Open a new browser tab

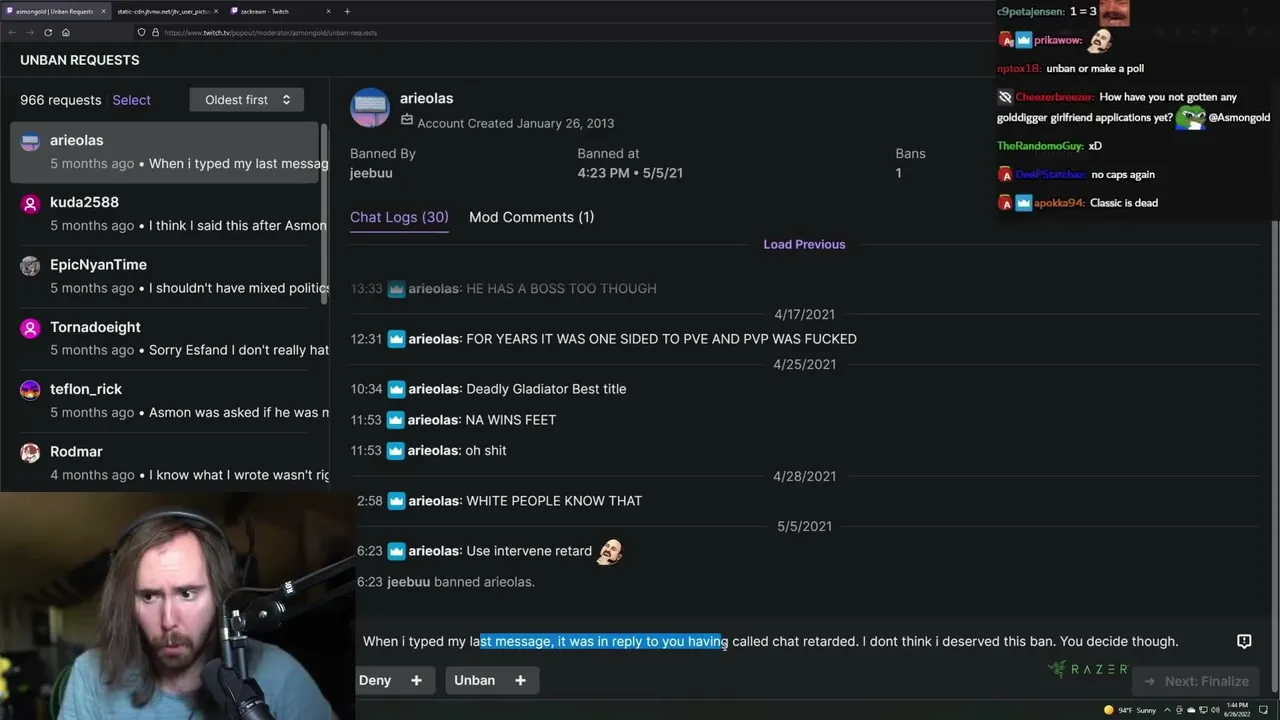[347, 11]
